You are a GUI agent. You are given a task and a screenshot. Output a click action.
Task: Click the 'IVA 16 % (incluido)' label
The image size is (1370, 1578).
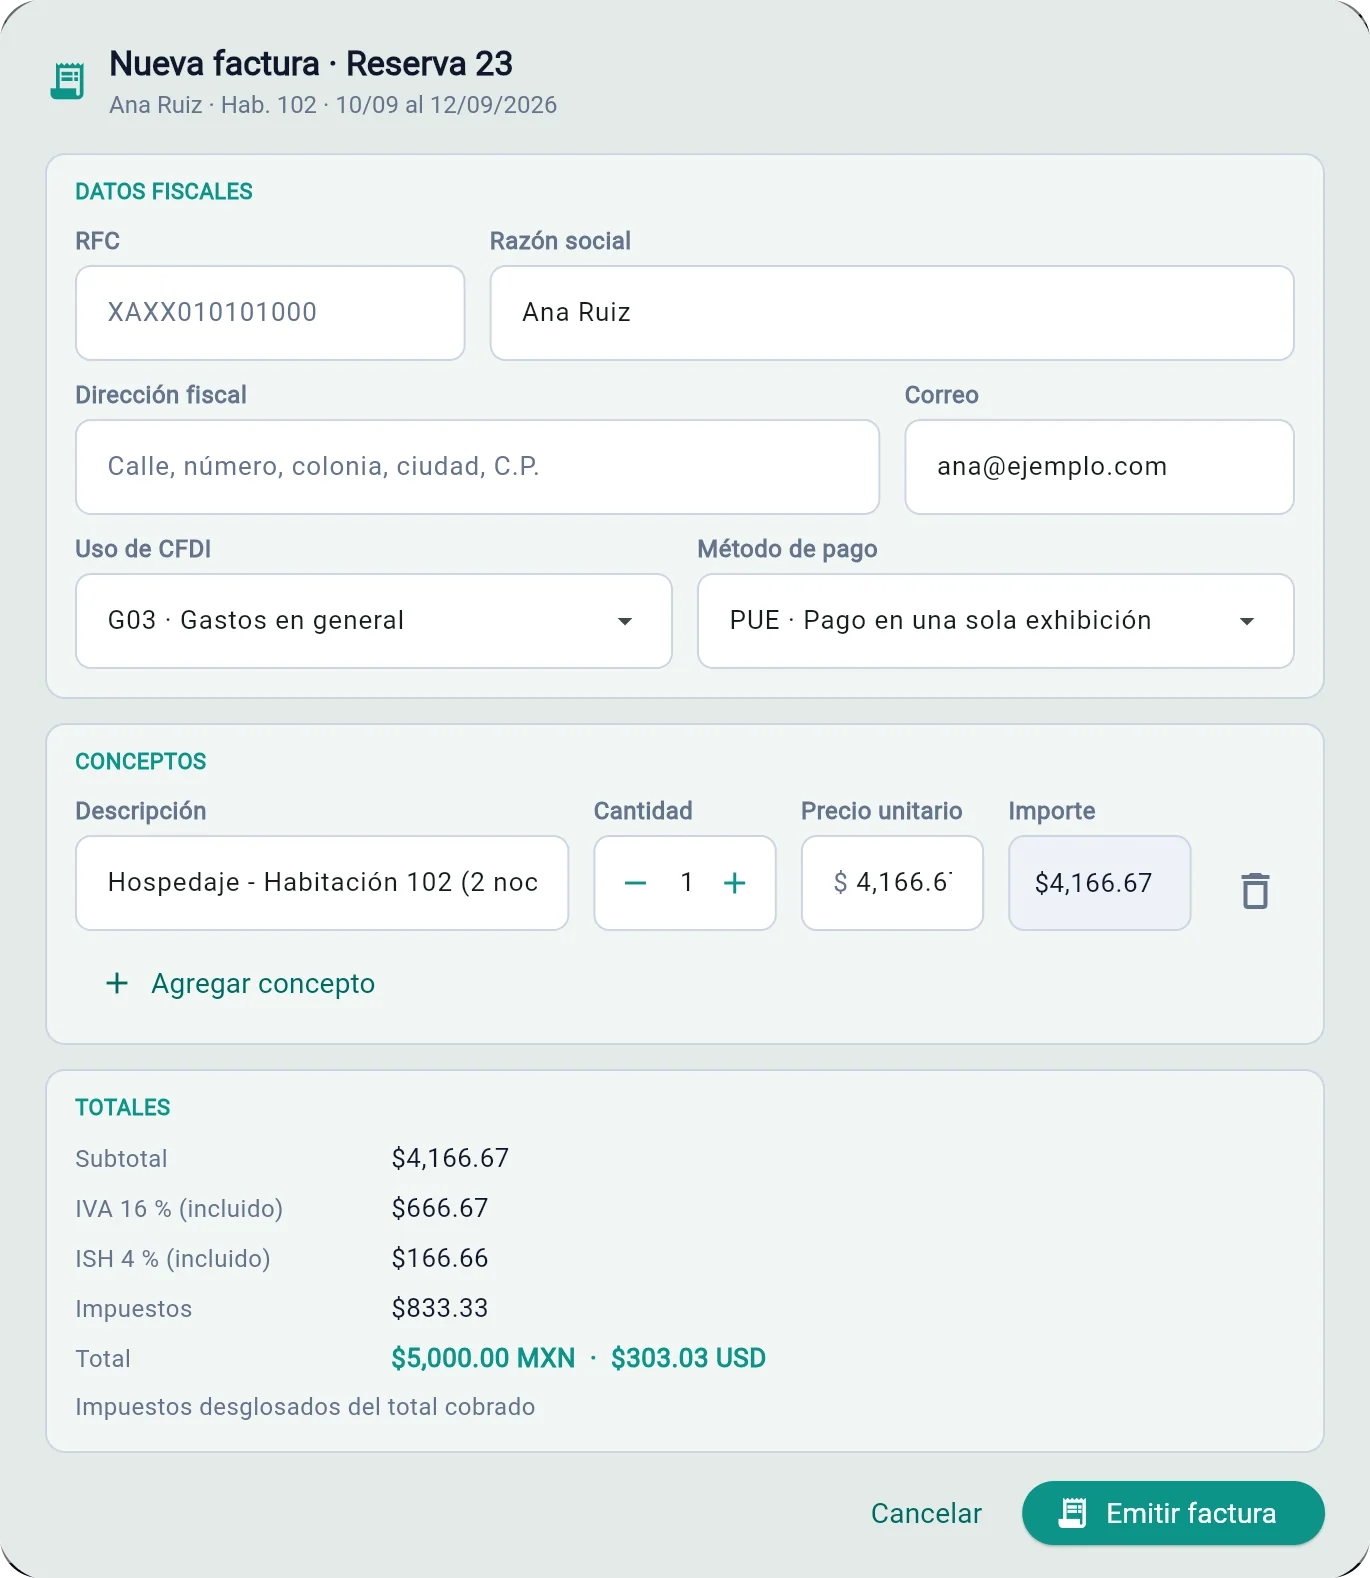[x=179, y=1209]
